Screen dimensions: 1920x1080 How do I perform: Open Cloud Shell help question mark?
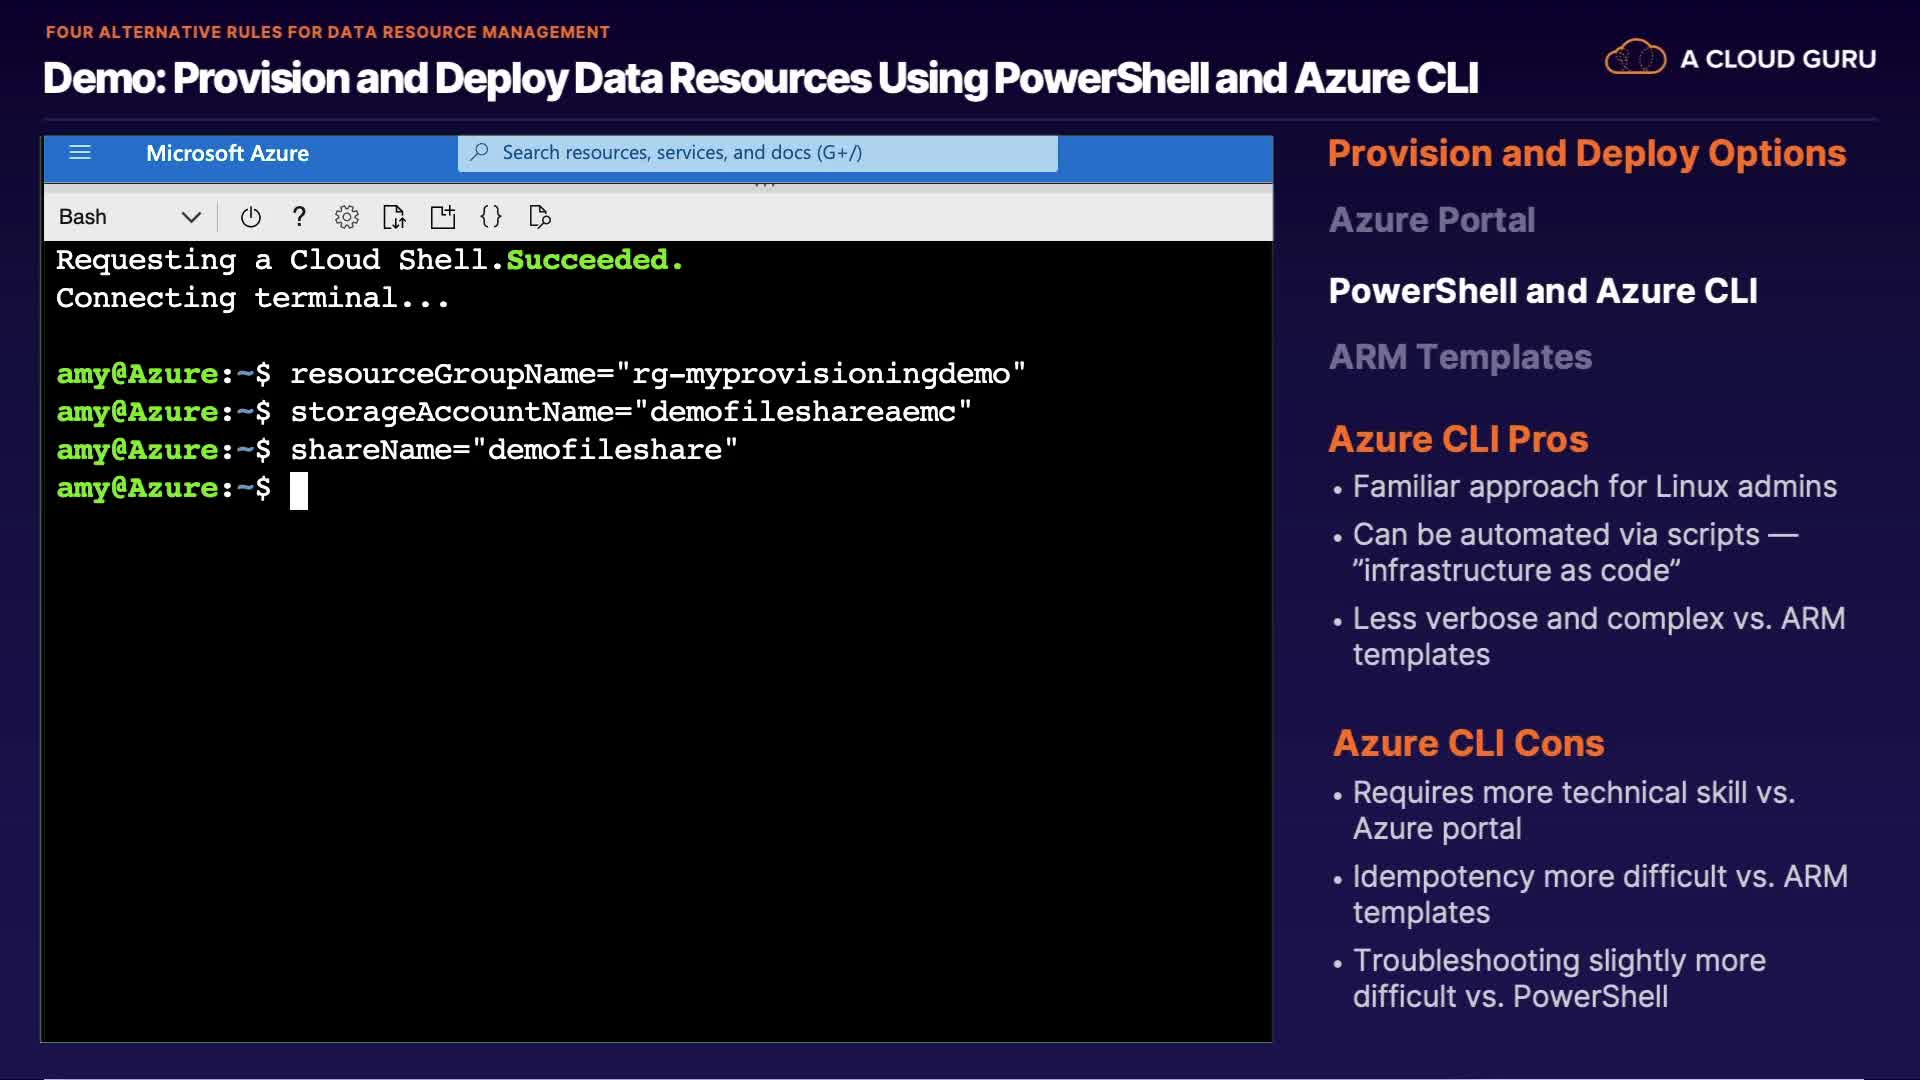(298, 217)
